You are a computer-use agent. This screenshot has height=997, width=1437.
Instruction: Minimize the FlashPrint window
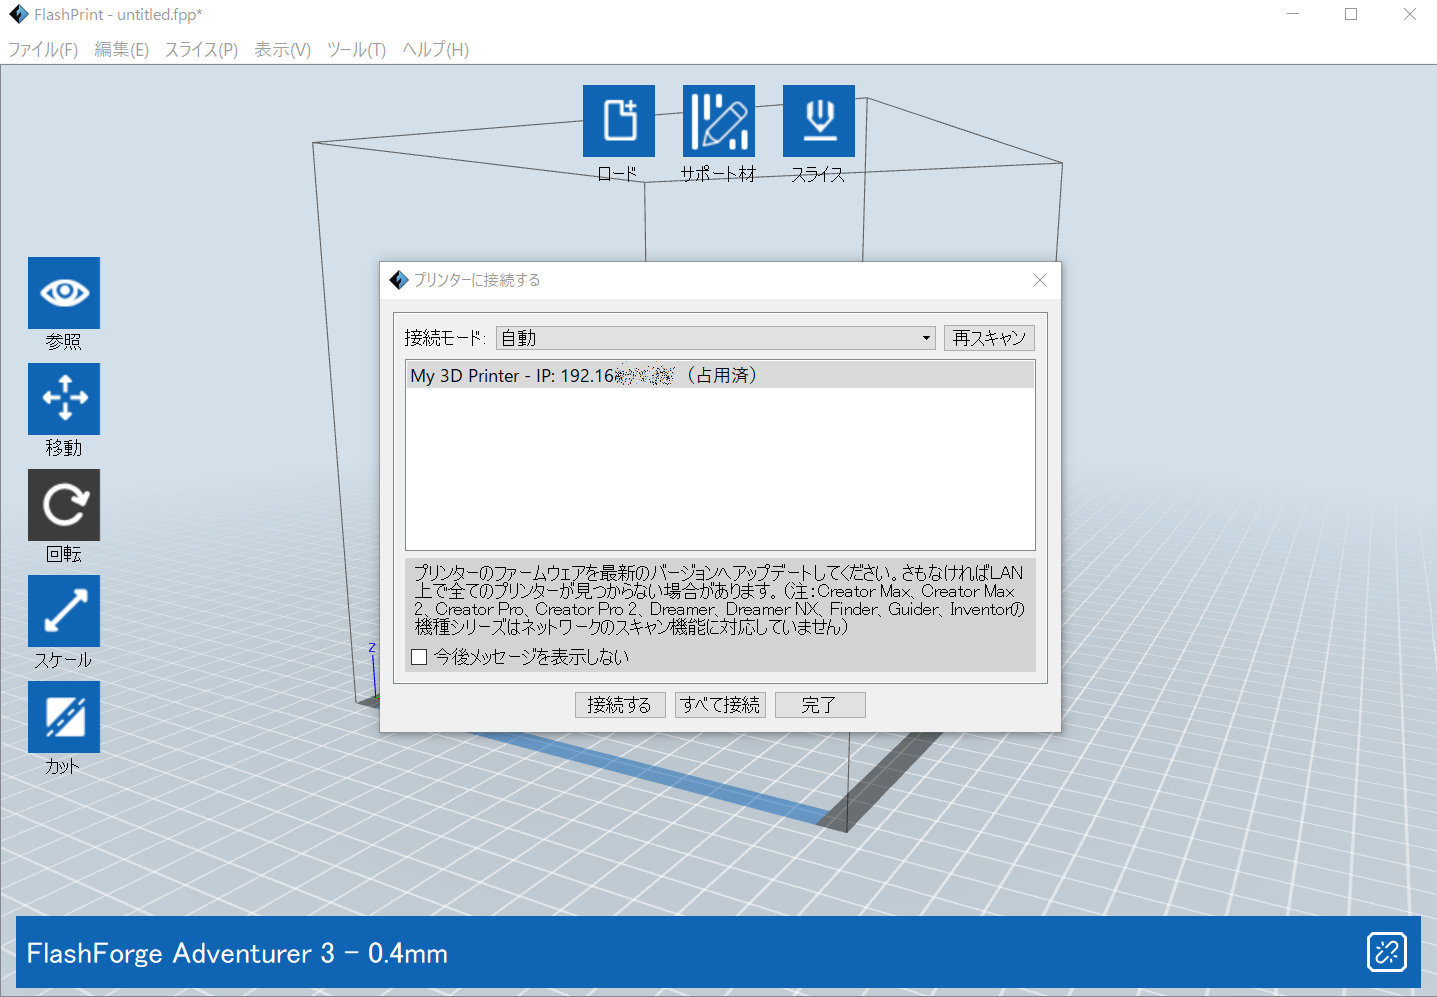1293,15
